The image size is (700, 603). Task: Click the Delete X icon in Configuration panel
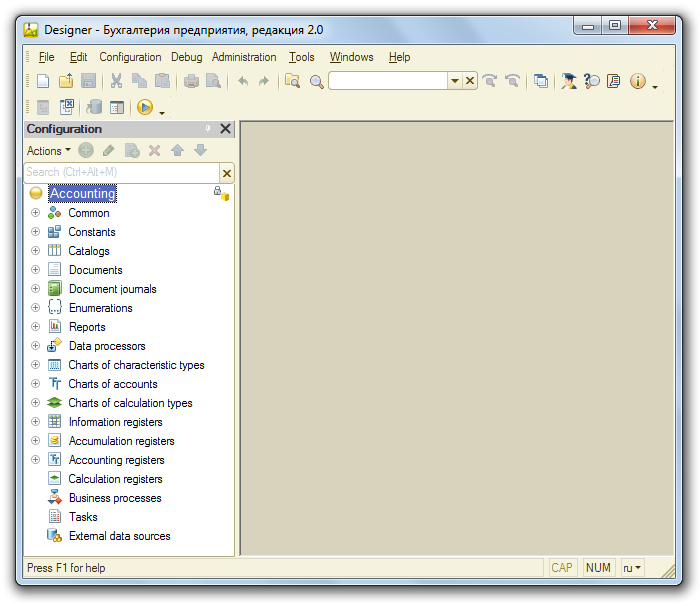coord(154,150)
